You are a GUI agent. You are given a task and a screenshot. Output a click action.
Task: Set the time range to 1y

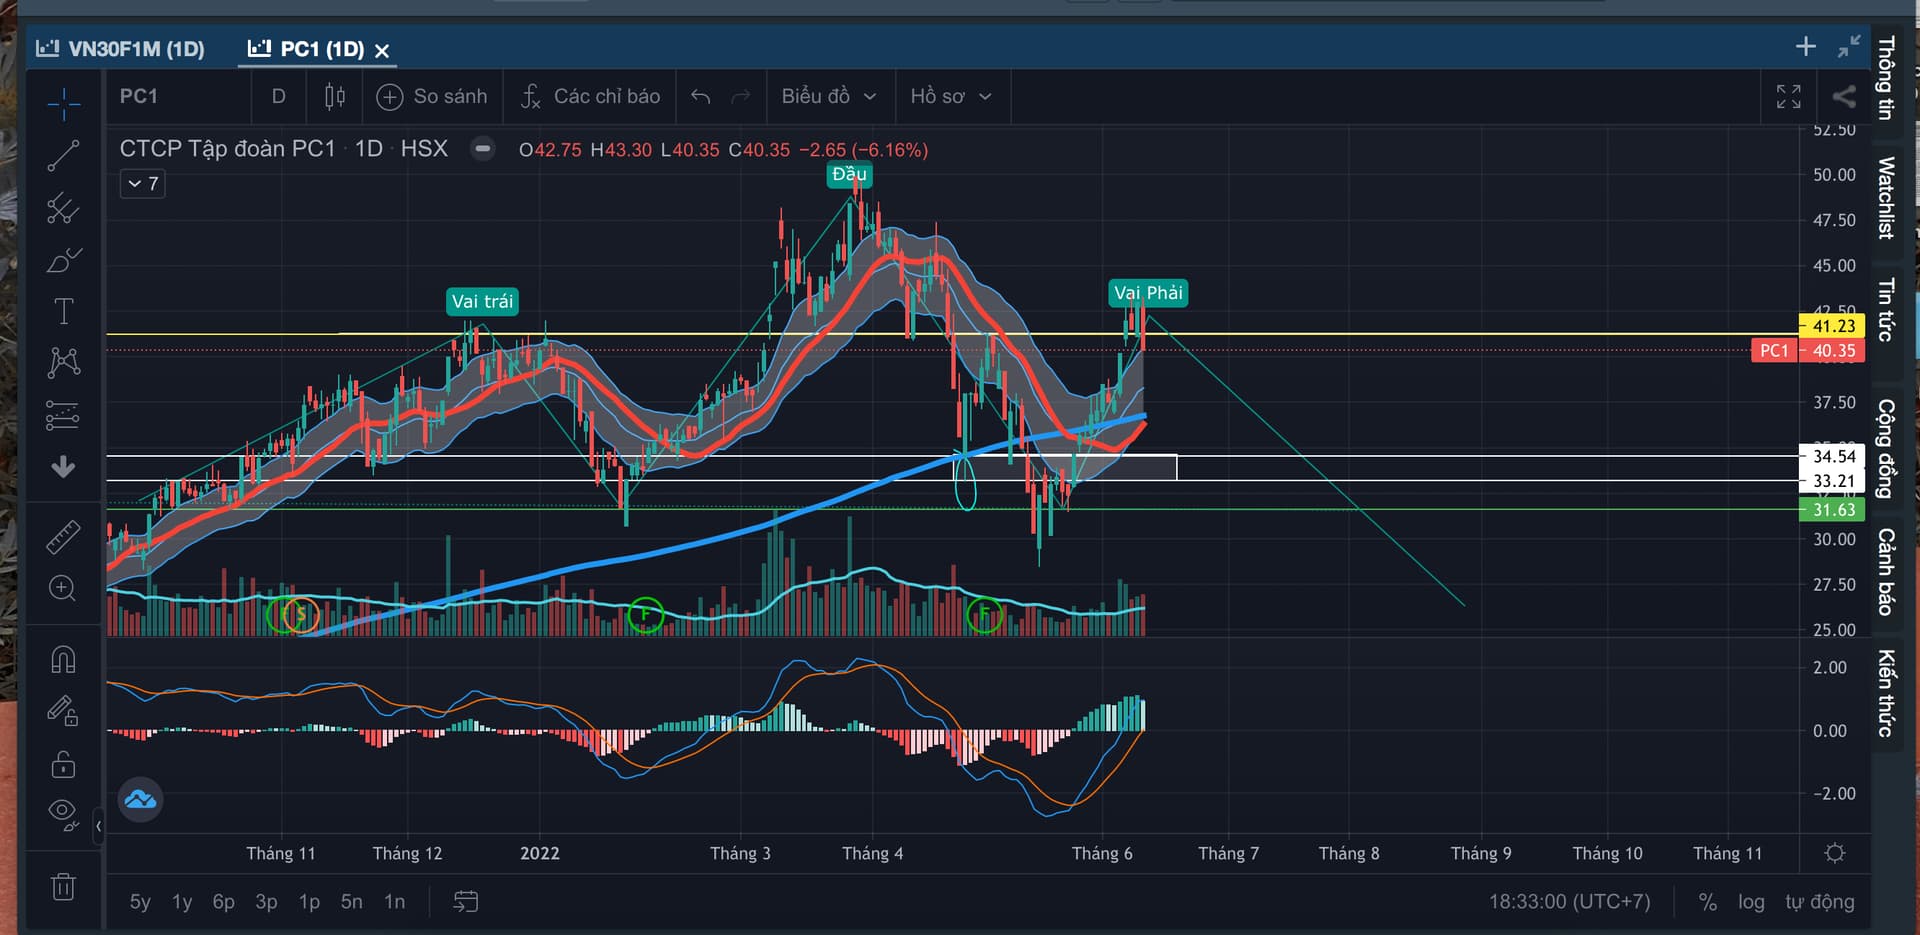[x=182, y=902]
